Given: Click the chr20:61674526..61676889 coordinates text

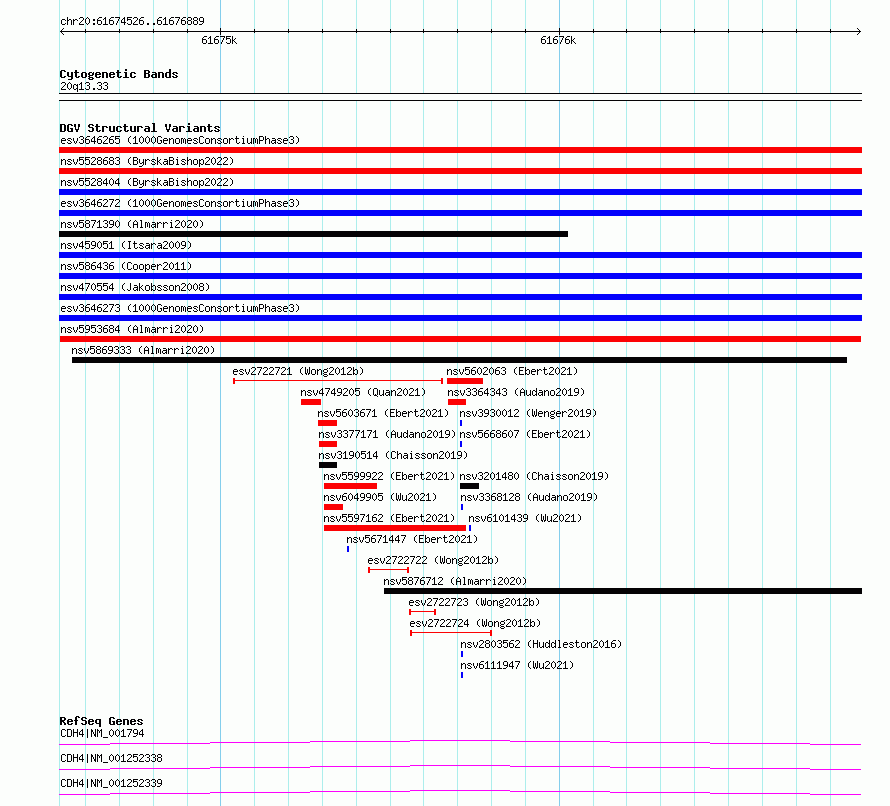Looking at the screenshot, I should (x=132, y=22).
